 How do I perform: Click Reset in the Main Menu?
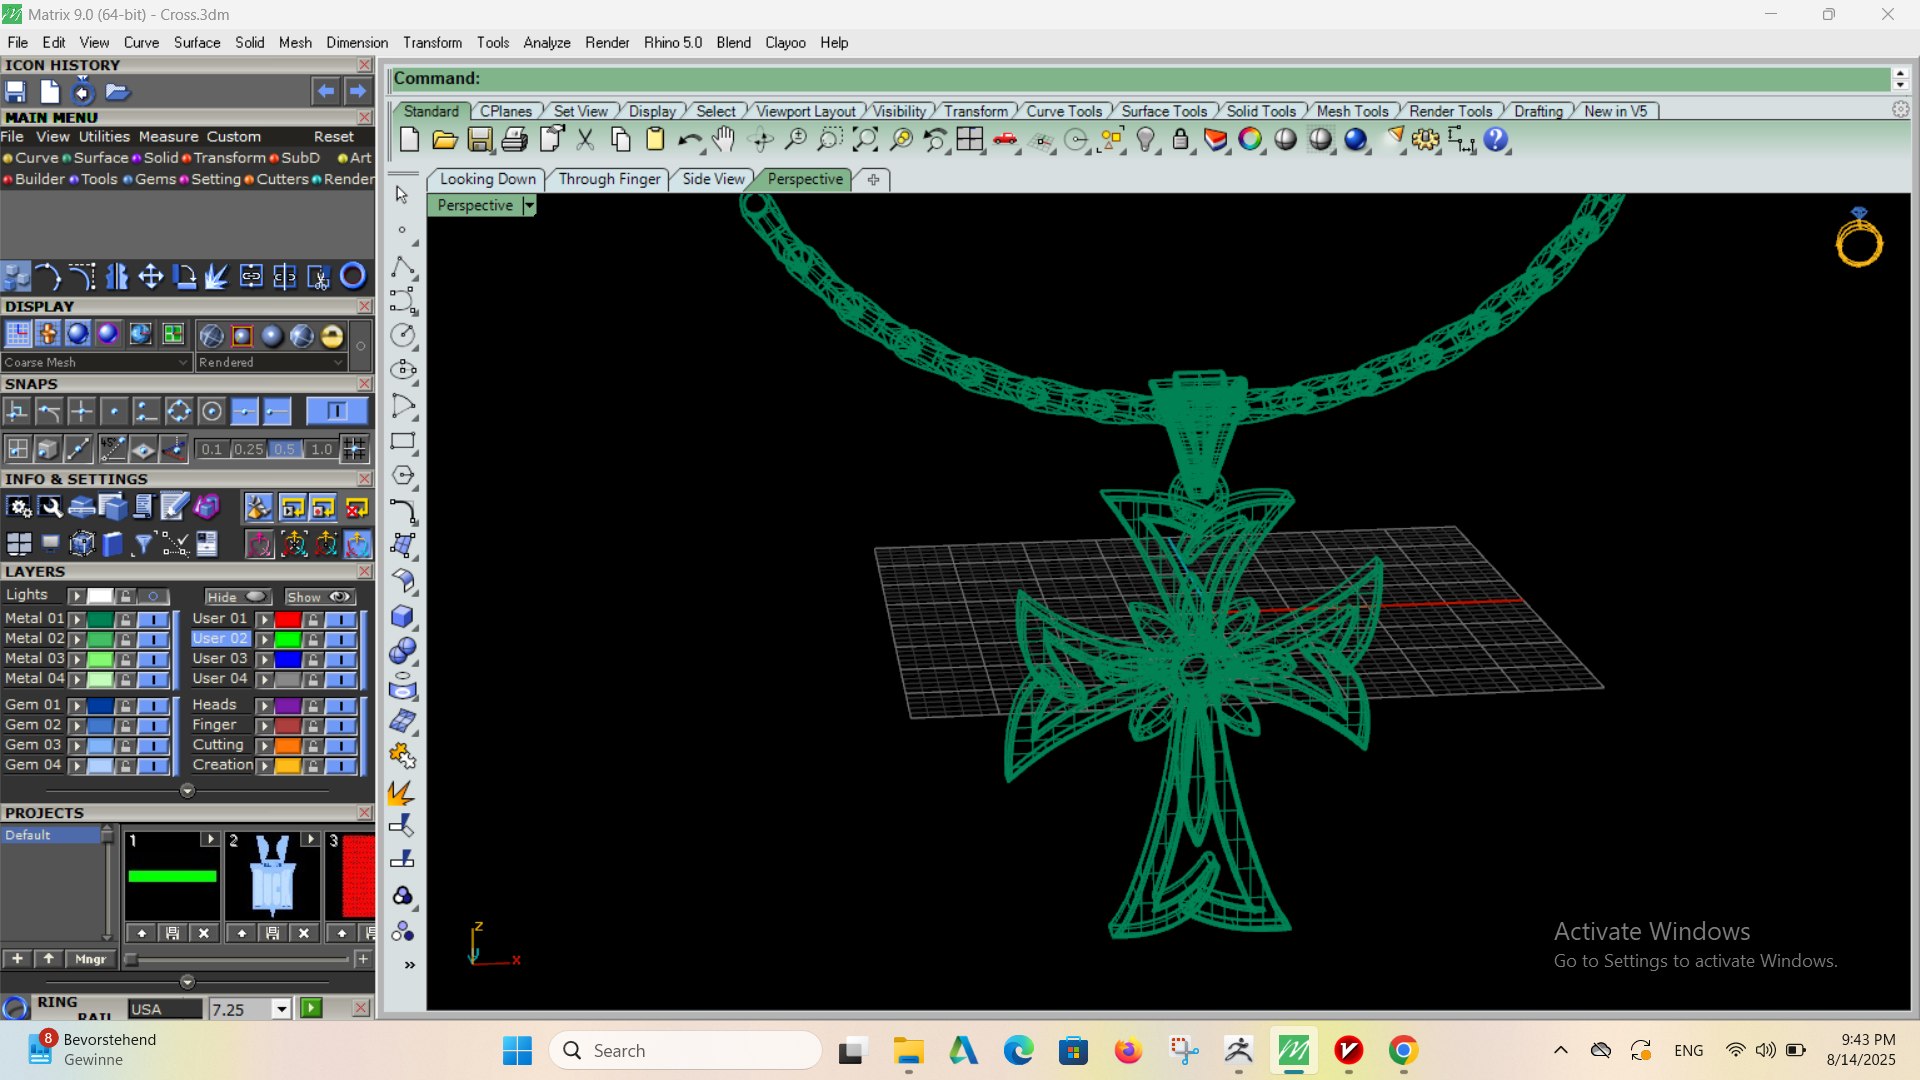[x=333, y=137]
